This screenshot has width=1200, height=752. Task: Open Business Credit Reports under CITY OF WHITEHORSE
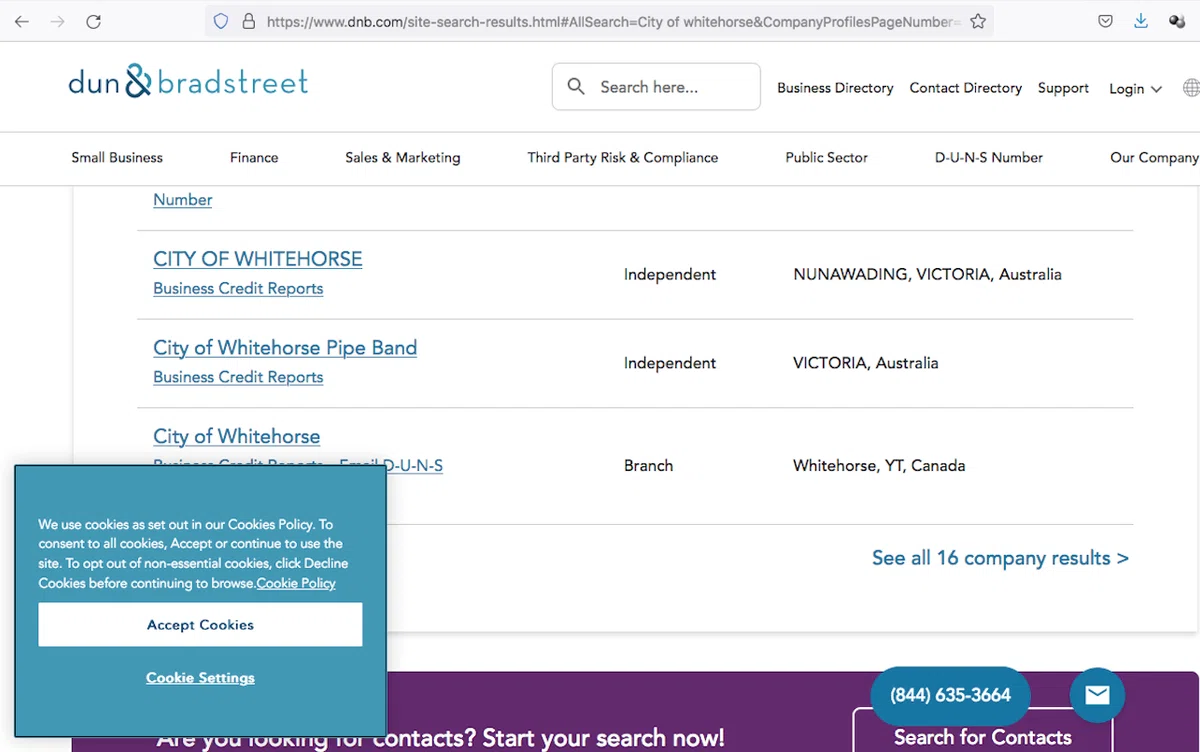pos(238,289)
